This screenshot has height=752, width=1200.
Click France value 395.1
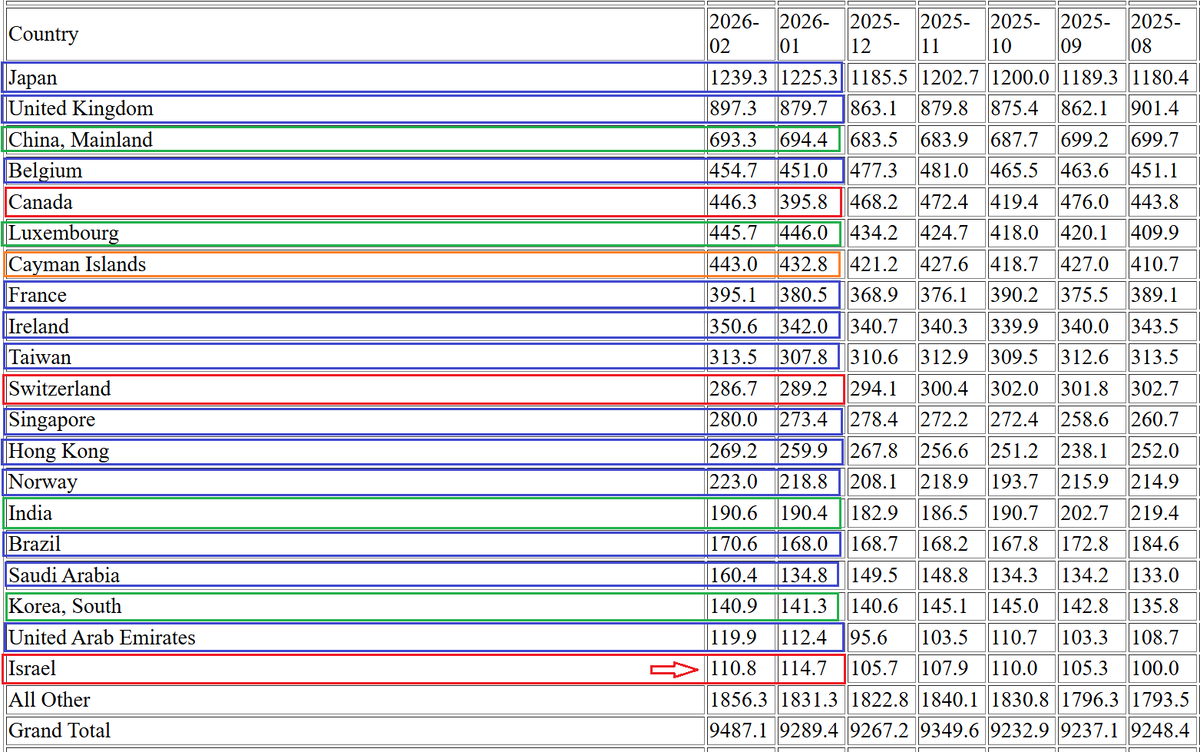click(733, 295)
